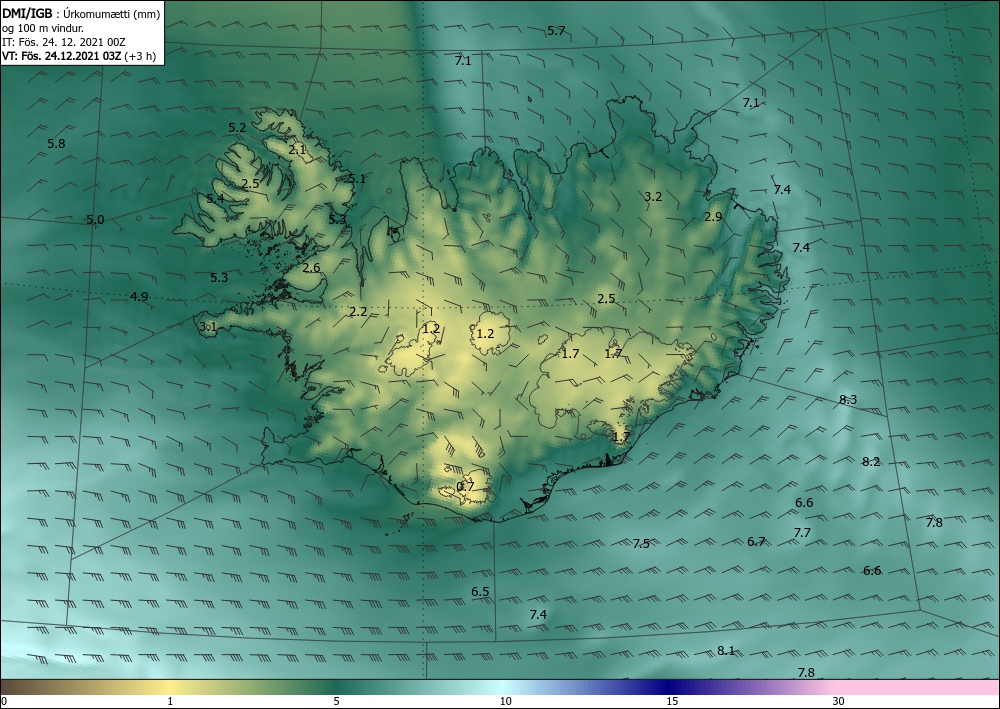
Task: Click the color scale tick label 10
Action: [505, 701]
